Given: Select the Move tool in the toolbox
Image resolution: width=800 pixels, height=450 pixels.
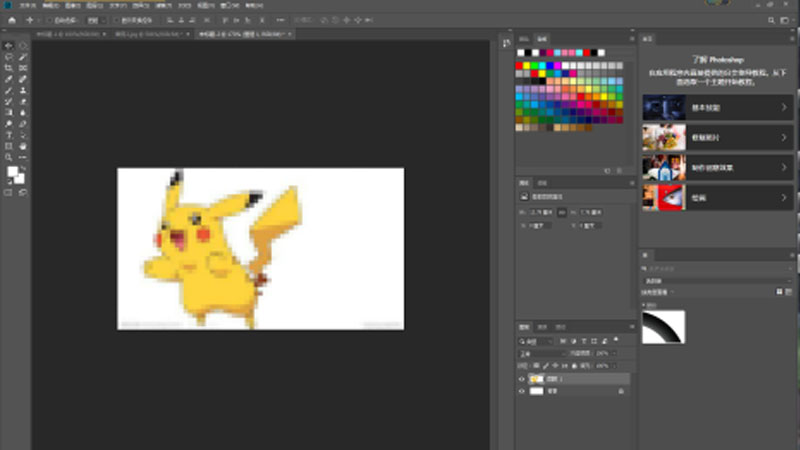Looking at the screenshot, I should click(9, 46).
